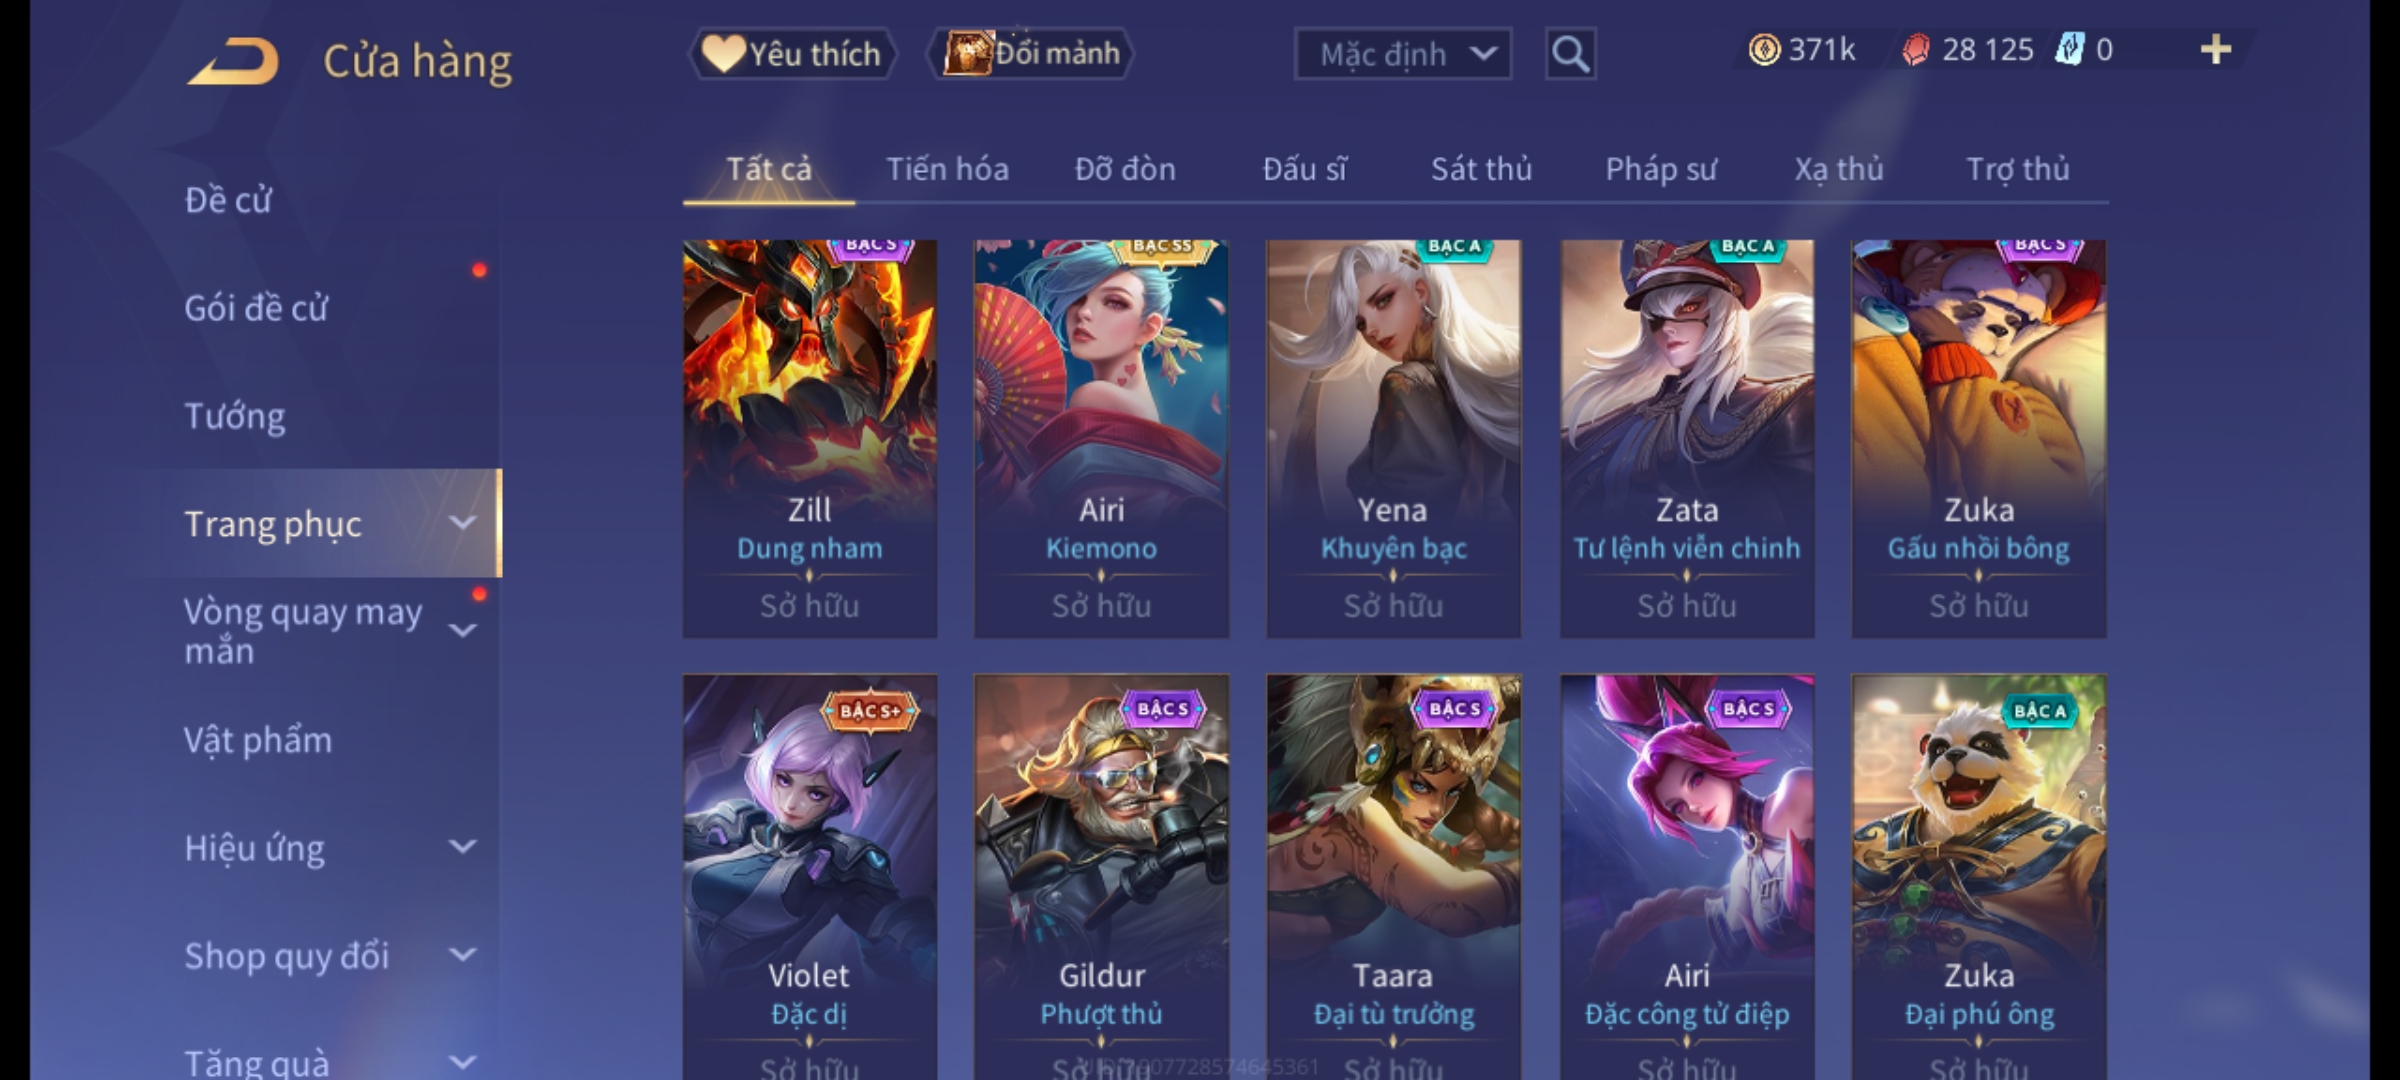Open Yêu thích heart favorites

coord(792,54)
